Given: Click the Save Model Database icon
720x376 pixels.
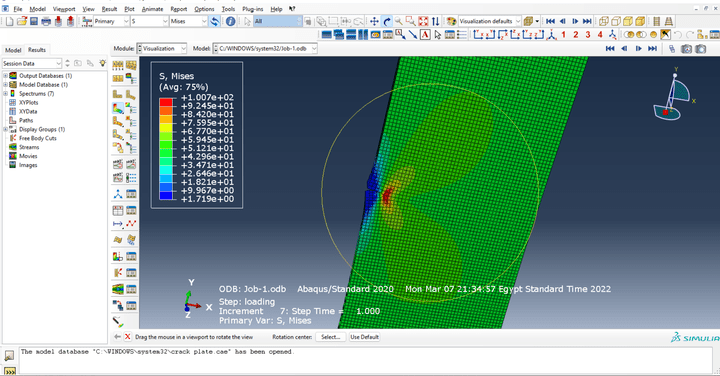Looking at the screenshot, I should pyautogui.click(x=34, y=21).
